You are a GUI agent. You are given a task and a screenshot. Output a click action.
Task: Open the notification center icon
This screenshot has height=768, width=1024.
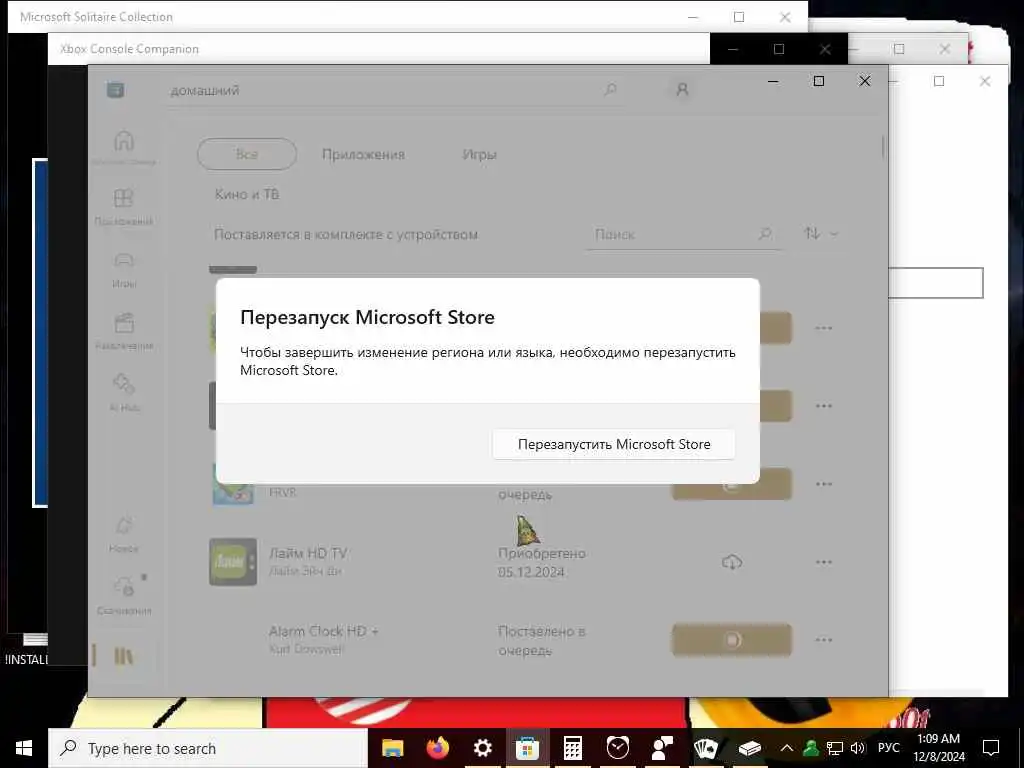click(x=991, y=748)
